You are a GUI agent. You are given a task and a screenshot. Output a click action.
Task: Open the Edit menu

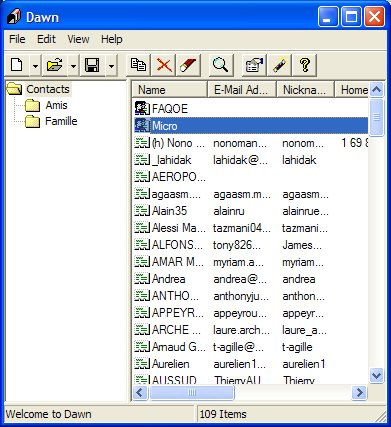(x=46, y=39)
